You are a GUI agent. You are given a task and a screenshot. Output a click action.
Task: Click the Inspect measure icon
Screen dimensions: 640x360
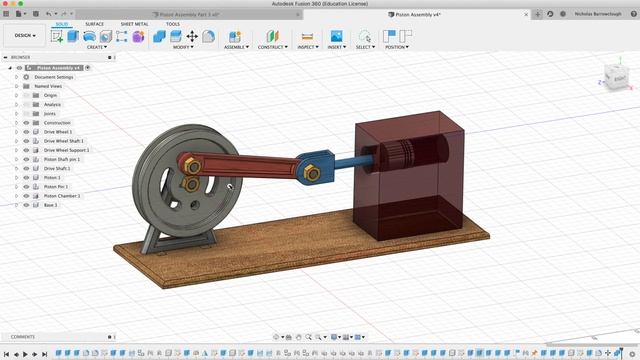[x=307, y=36]
